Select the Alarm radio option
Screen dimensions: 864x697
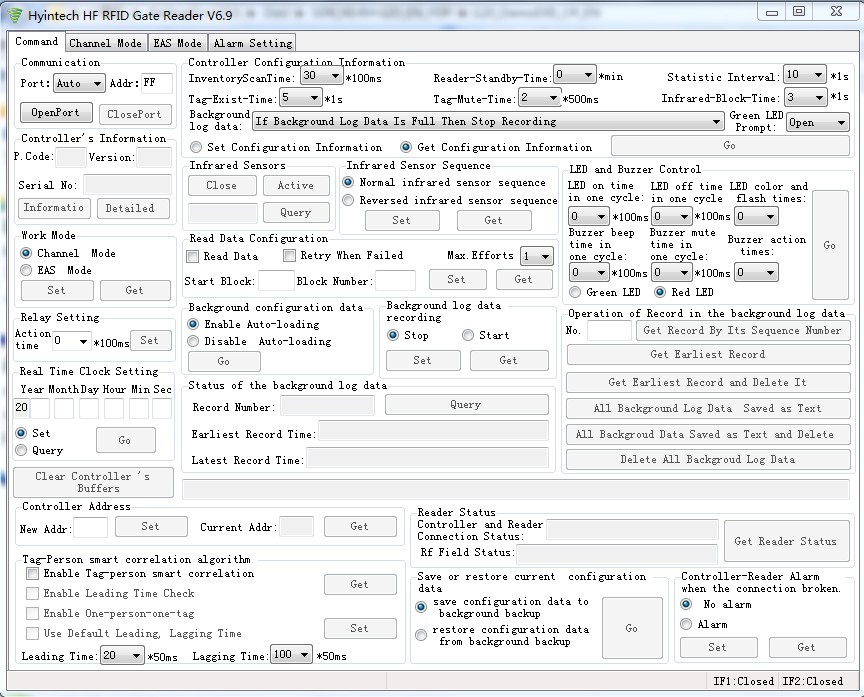coord(704,624)
